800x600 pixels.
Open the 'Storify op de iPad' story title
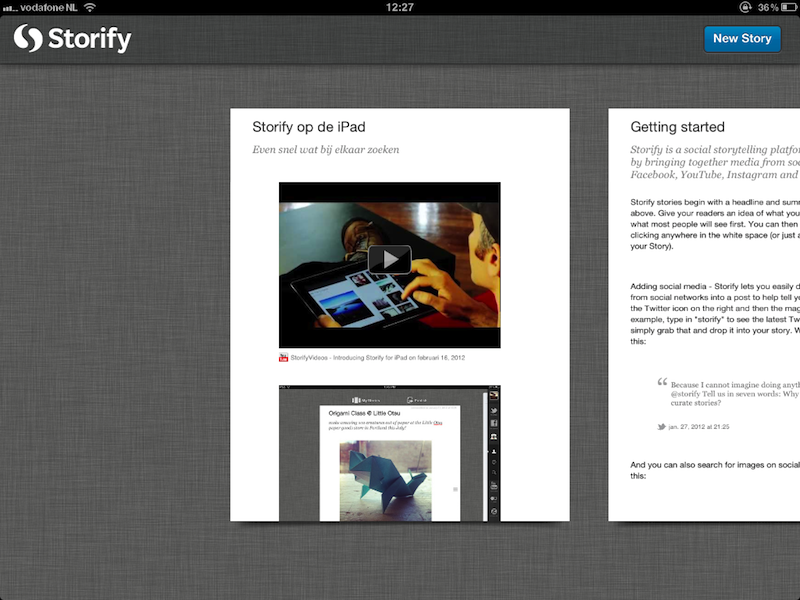click(308, 127)
